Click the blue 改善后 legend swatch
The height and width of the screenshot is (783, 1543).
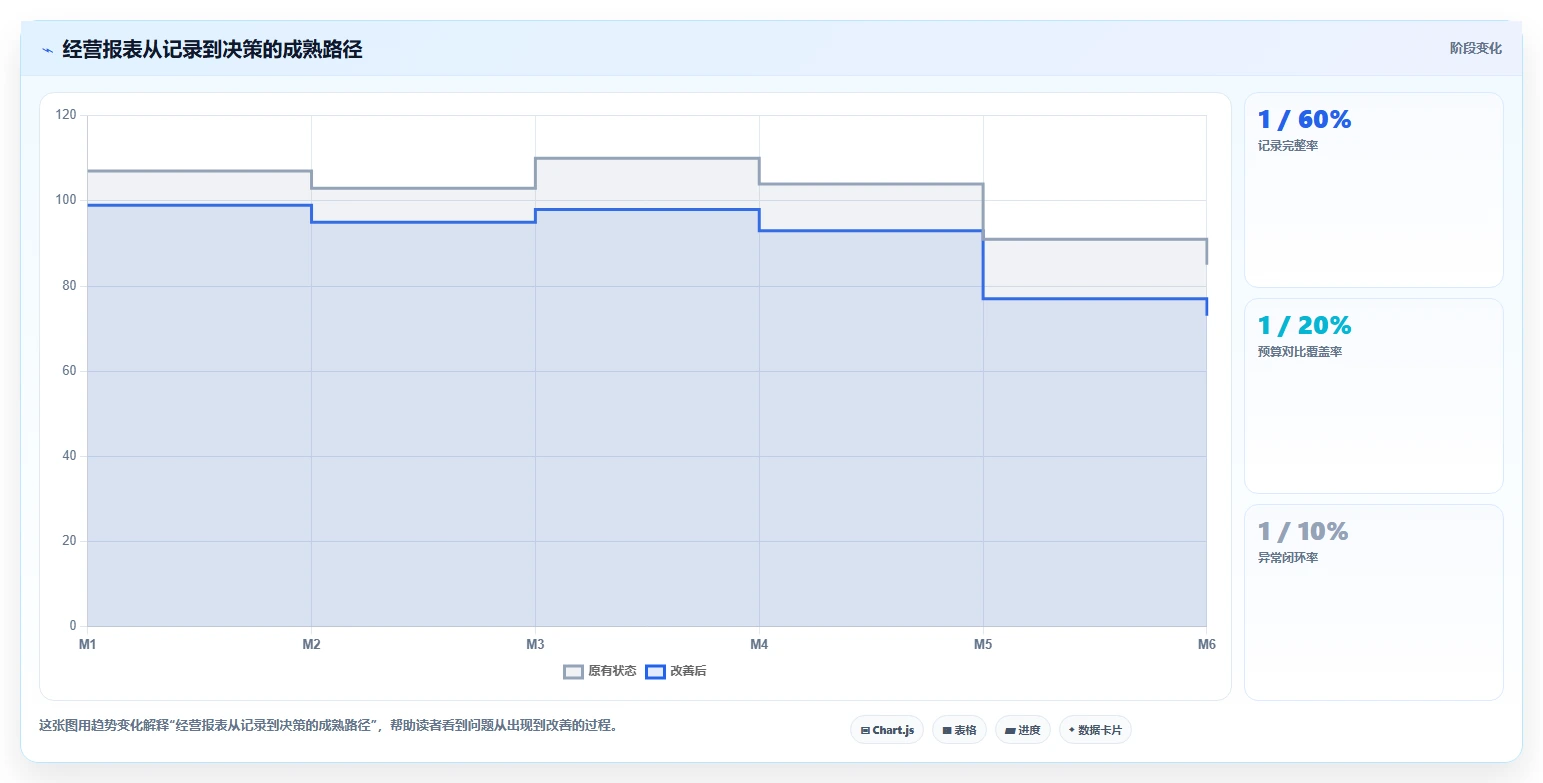655,671
